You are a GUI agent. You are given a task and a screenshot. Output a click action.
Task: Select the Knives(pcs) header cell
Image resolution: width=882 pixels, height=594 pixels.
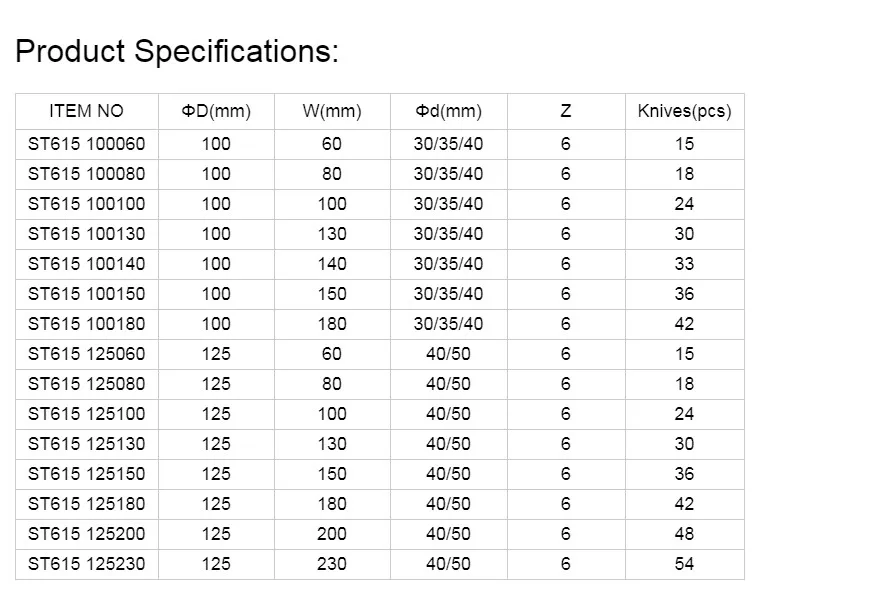pos(685,111)
